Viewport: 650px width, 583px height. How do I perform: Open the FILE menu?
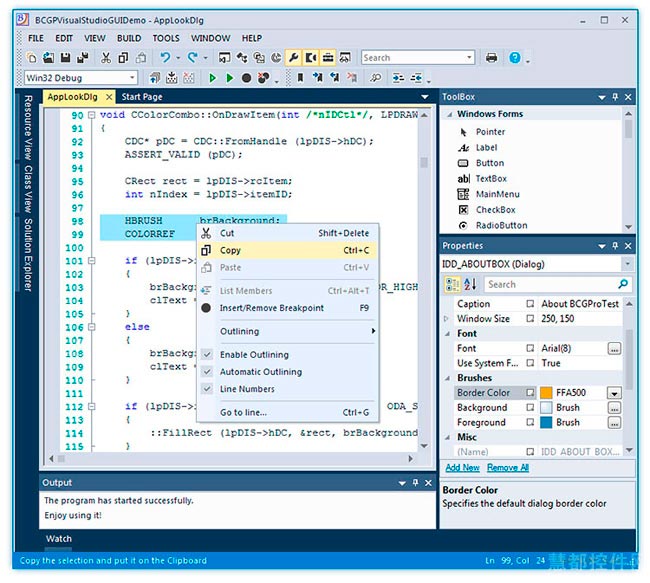pyautogui.click(x=36, y=38)
